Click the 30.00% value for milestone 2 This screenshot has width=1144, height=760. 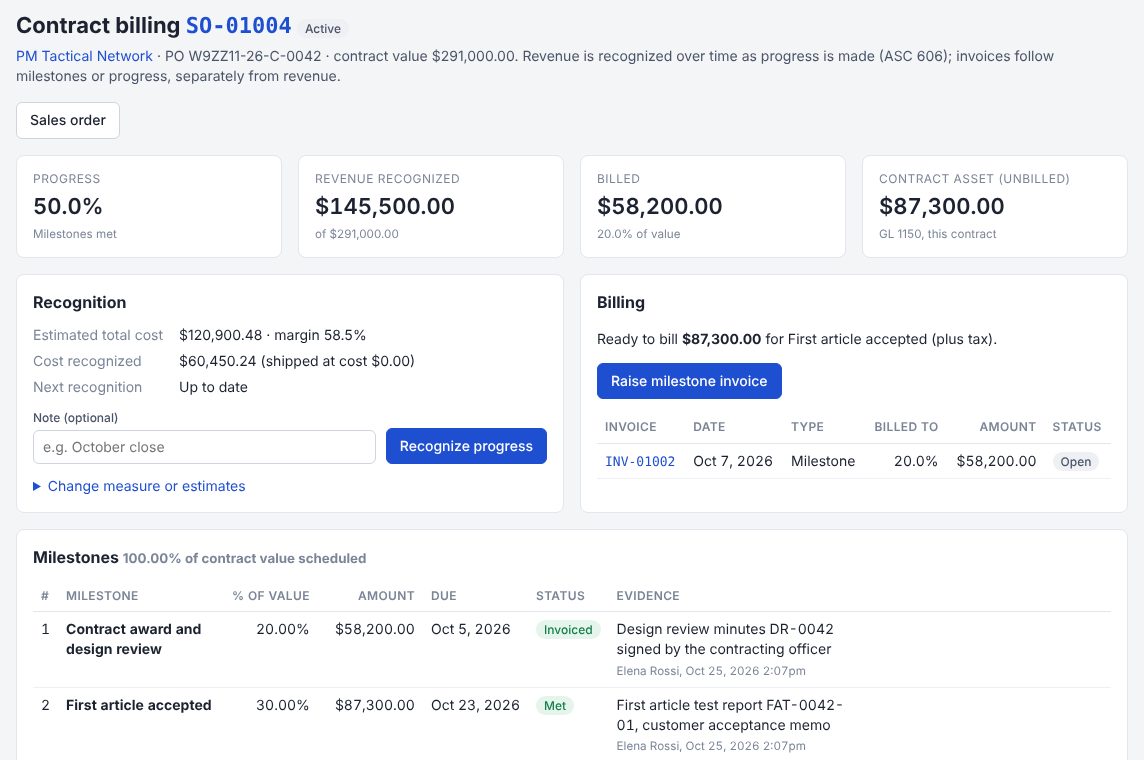[x=282, y=705]
